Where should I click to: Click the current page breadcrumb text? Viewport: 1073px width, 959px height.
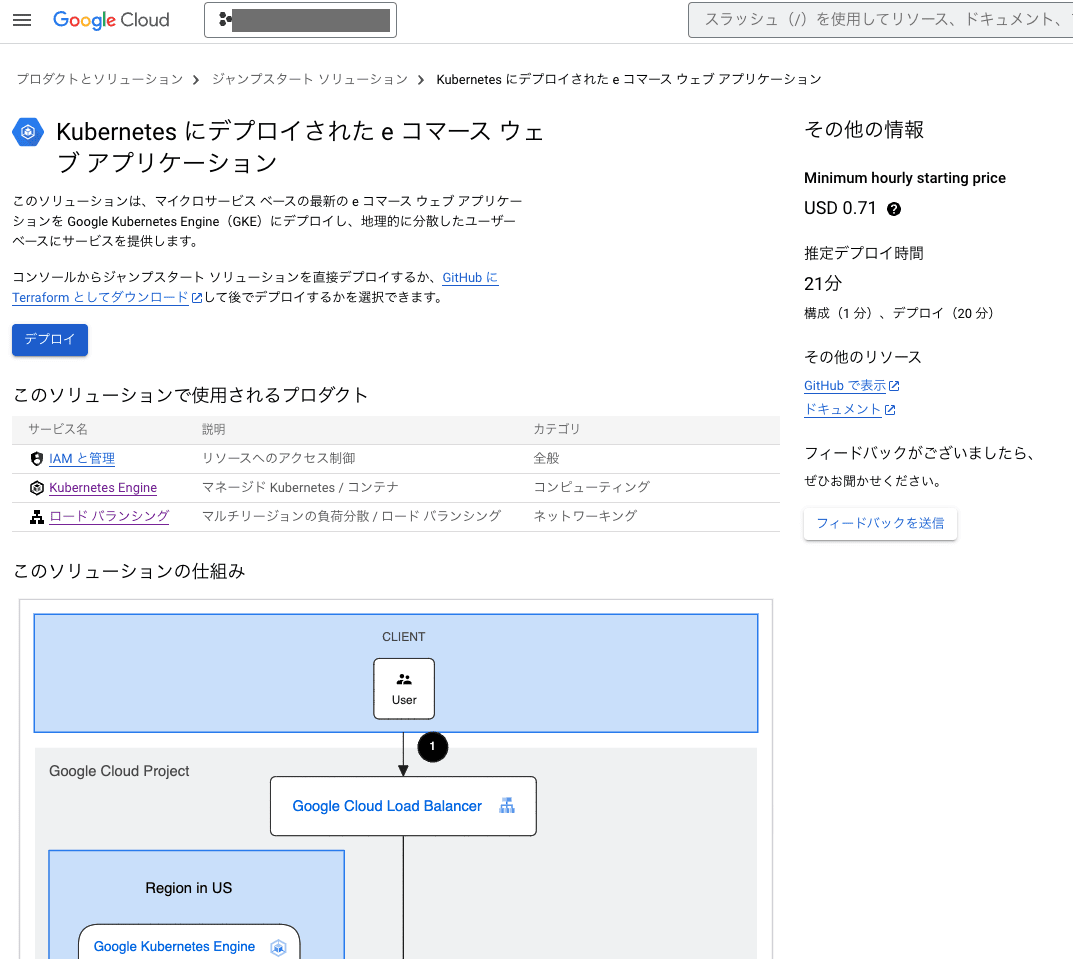point(629,79)
